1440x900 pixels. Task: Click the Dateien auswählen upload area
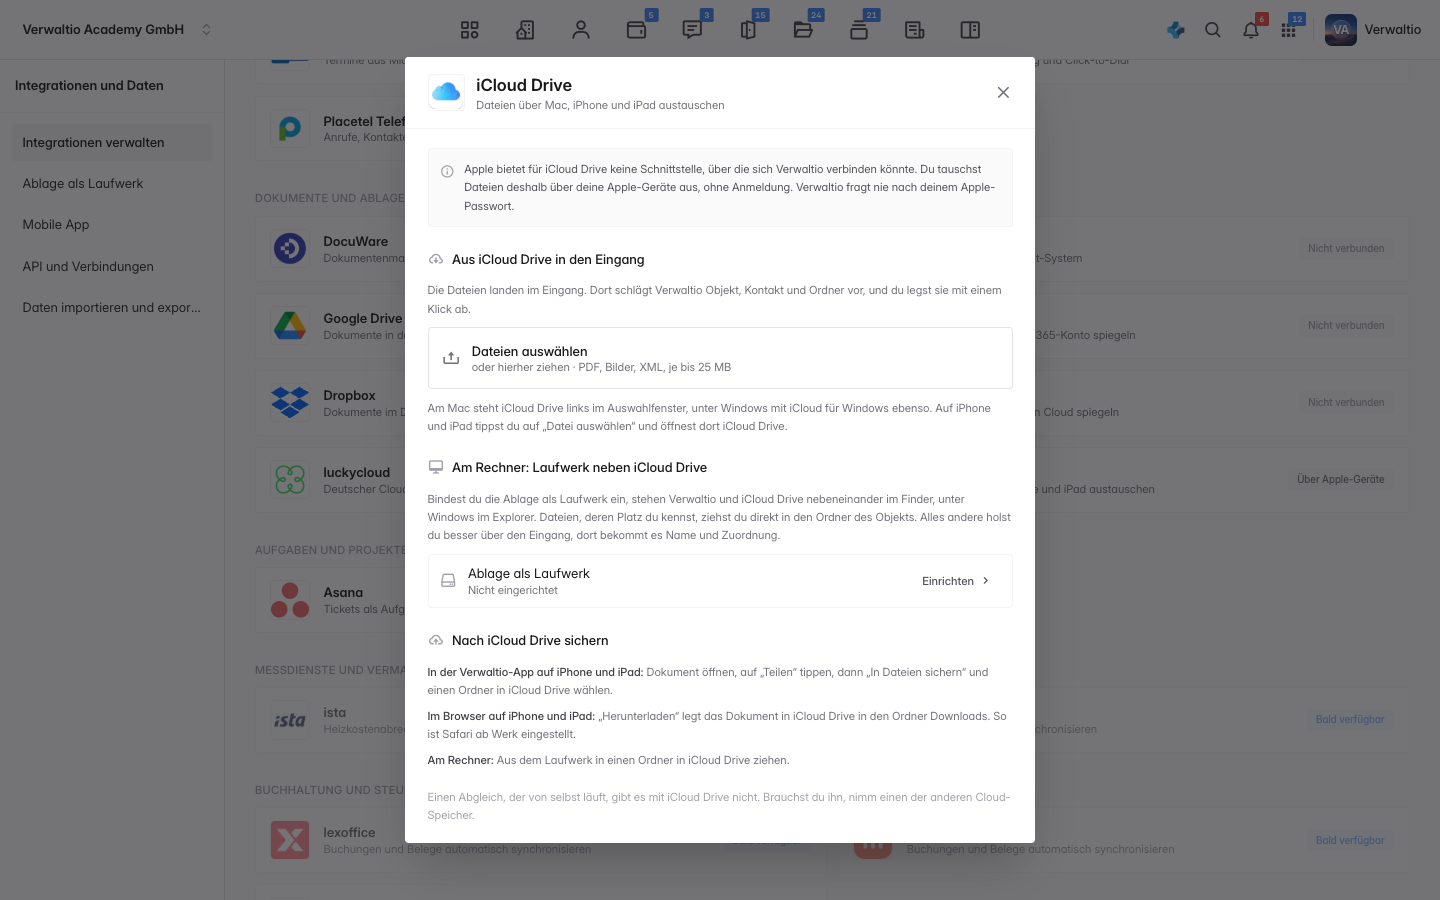[x=720, y=358]
